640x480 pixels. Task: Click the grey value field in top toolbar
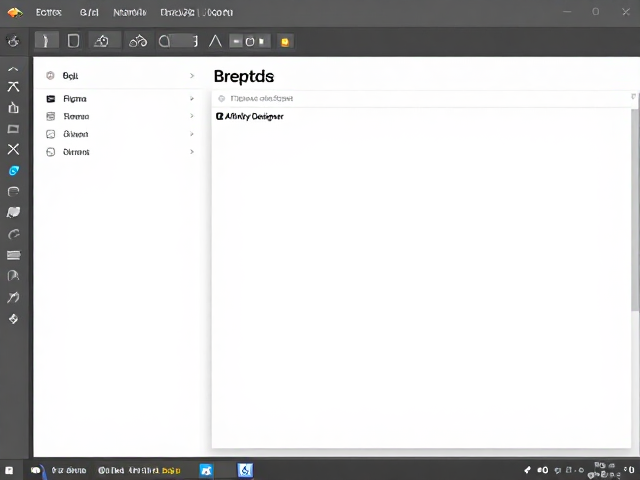[184, 41]
